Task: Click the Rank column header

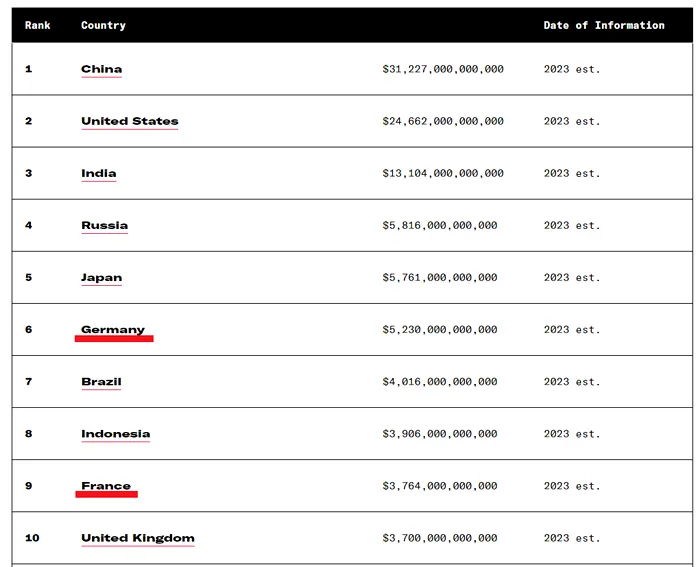Action: tap(38, 25)
